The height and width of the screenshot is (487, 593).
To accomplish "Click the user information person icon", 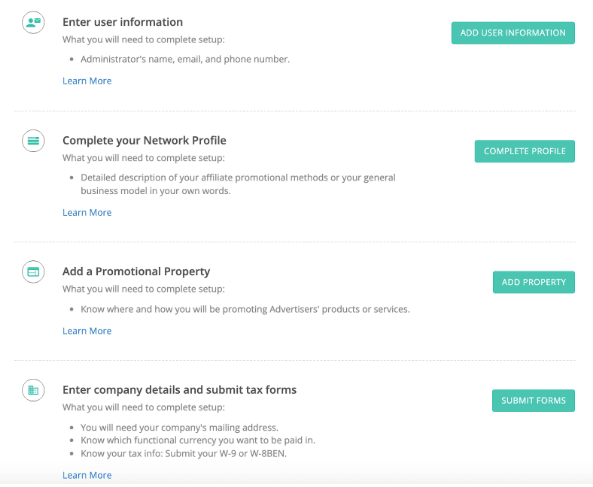I will pos(33,22).
